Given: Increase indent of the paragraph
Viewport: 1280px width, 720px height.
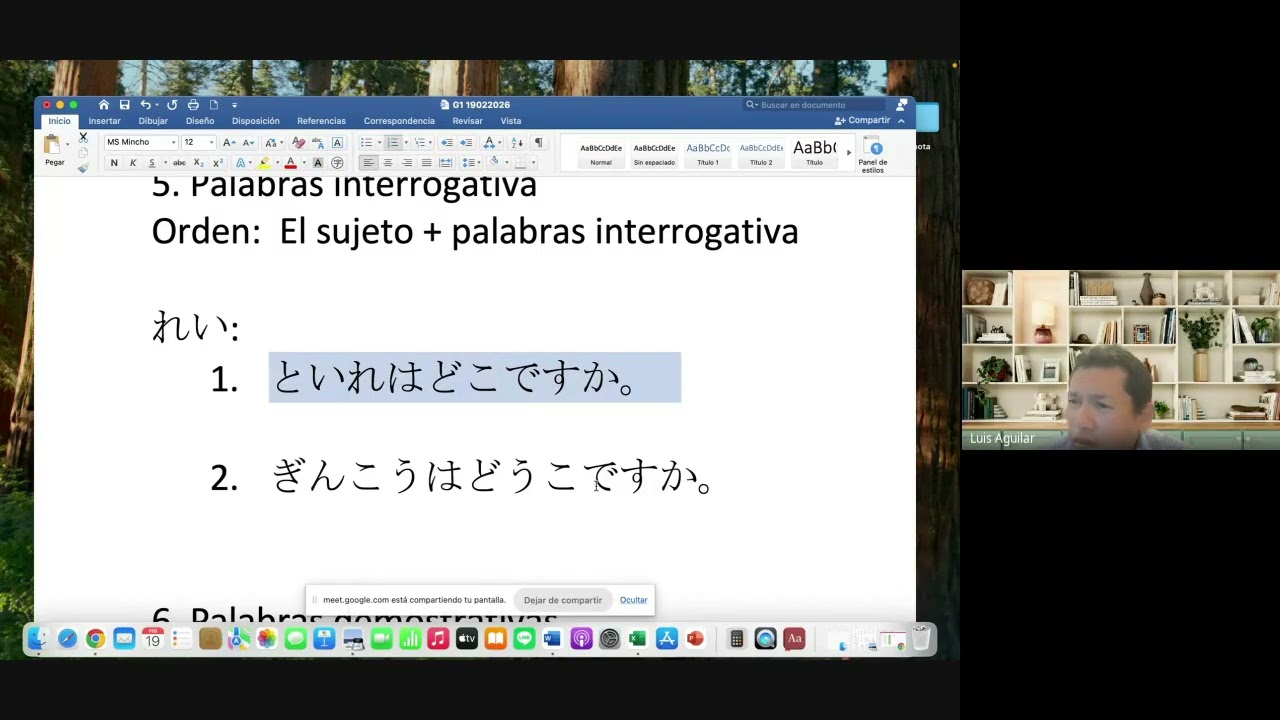Looking at the screenshot, I should click(466, 143).
